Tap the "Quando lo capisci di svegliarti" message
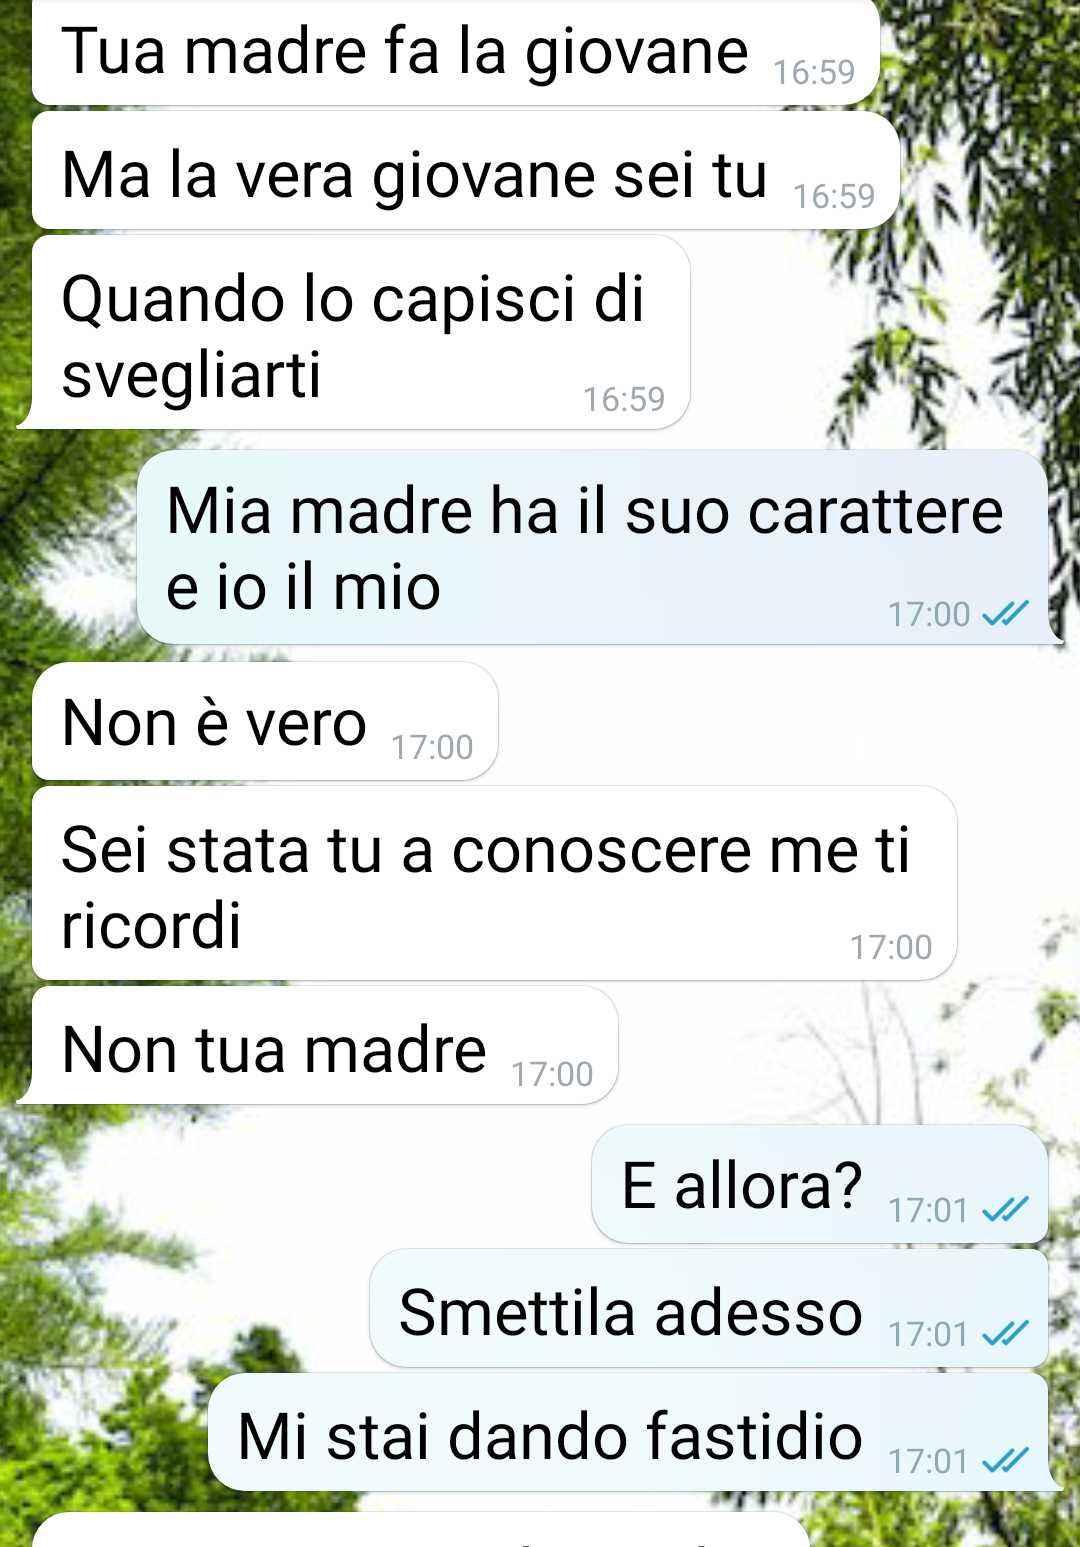This screenshot has height=1547, width=1080. [x=360, y=333]
